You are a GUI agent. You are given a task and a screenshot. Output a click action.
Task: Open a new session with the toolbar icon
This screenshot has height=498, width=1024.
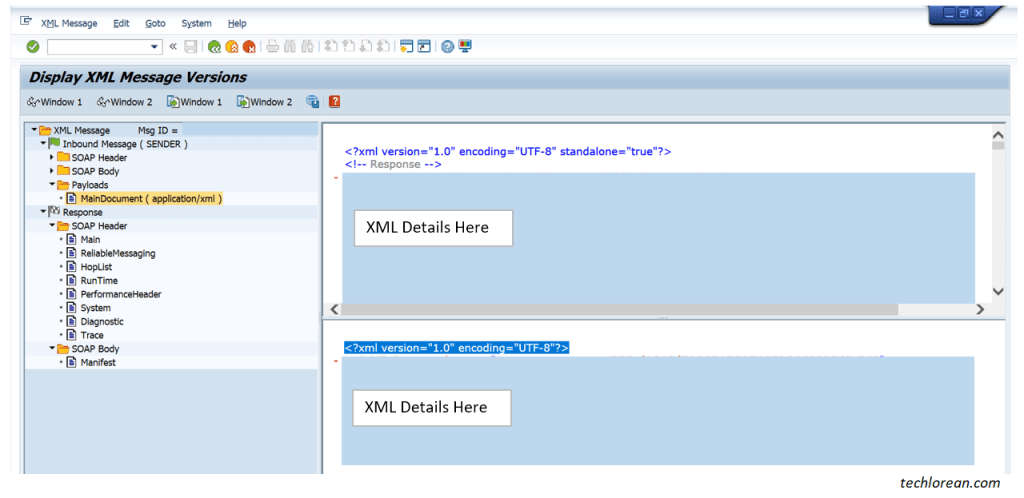pos(407,46)
